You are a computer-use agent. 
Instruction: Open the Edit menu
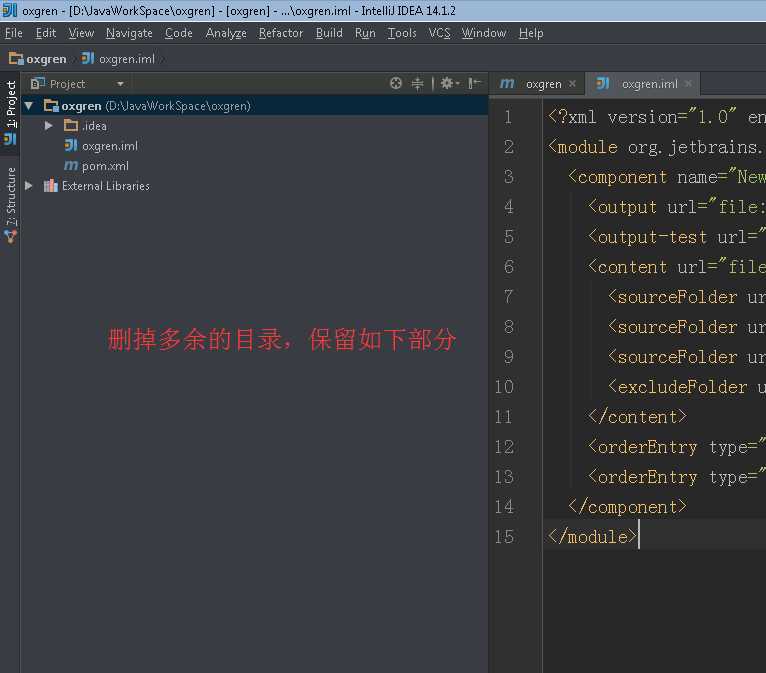tap(45, 33)
